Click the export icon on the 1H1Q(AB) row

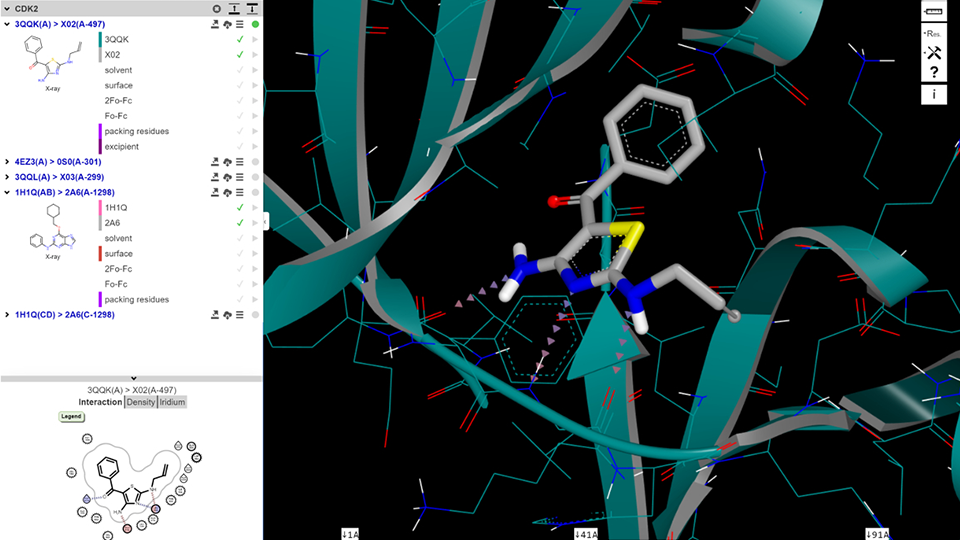coord(215,193)
